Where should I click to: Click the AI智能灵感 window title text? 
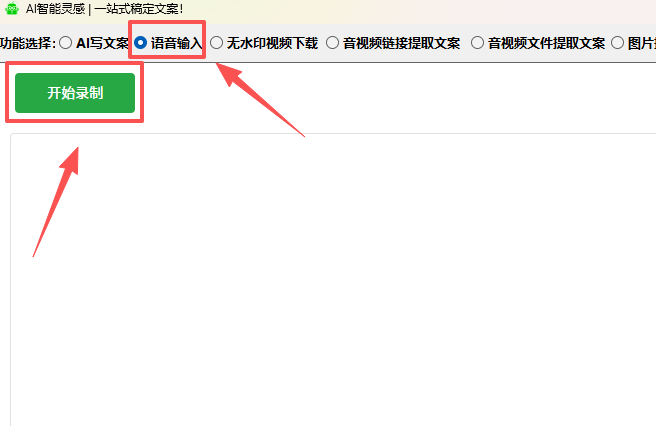coord(55,9)
